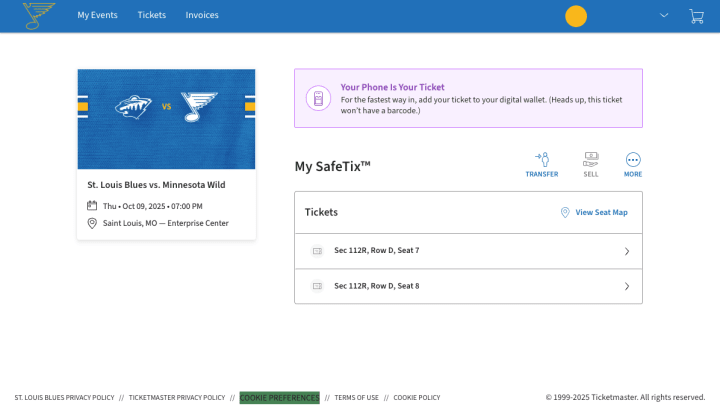Click the yellow profile avatar circle

point(576,16)
